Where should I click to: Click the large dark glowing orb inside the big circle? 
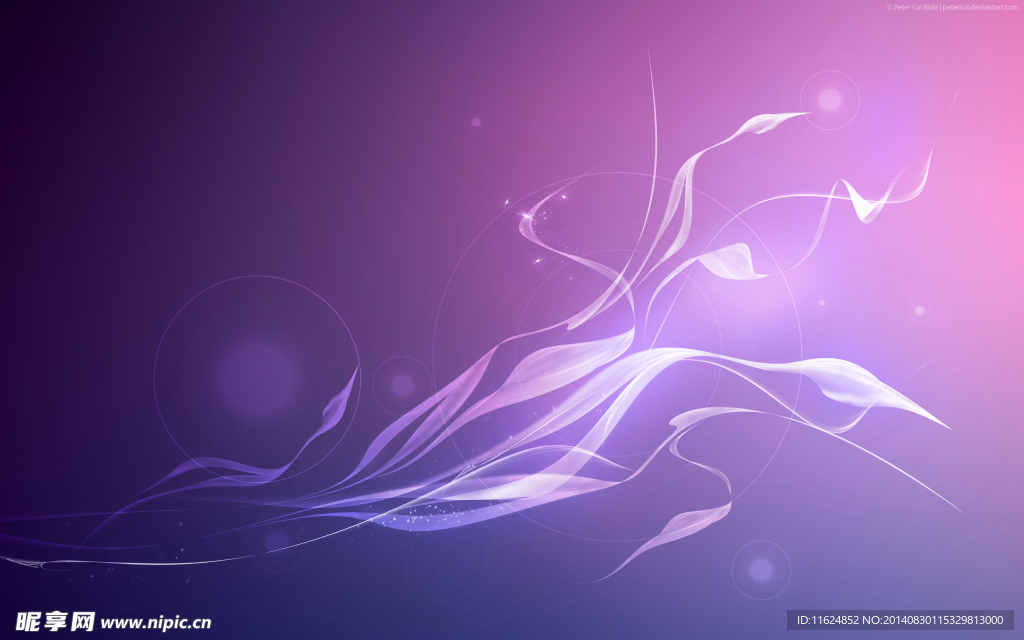tap(258, 376)
